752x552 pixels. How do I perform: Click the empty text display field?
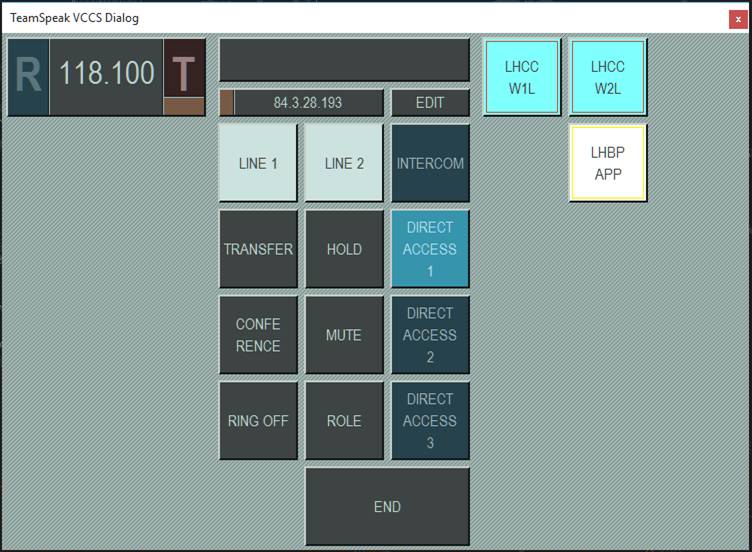point(344,60)
